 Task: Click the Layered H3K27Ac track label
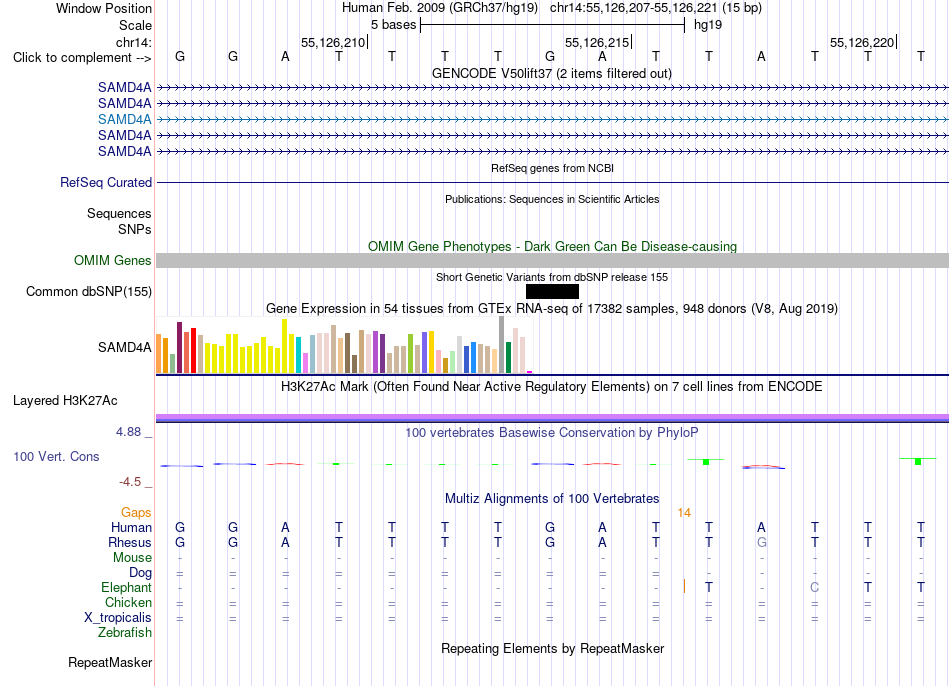[x=65, y=401]
